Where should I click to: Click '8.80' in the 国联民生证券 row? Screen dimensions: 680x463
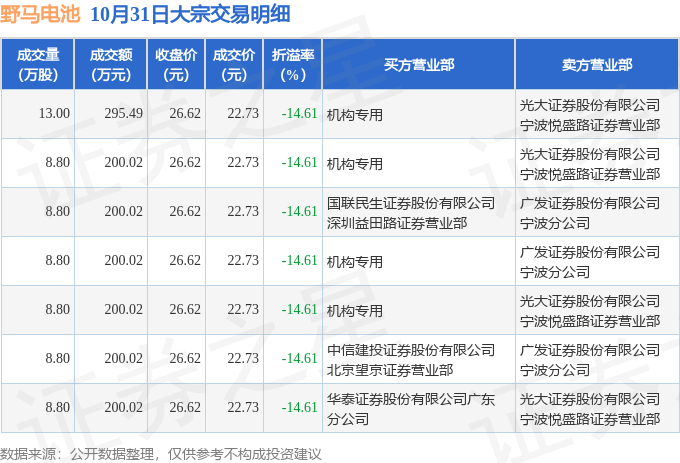[x=58, y=212]
